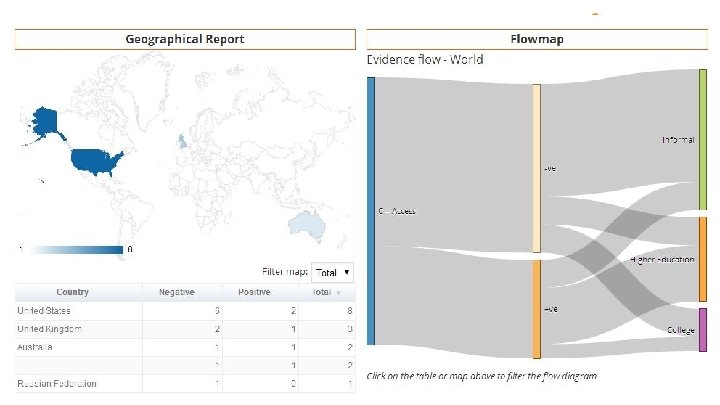Click United Kingdom Total value cell
Viewport: 720px width, 405px height.
point(327,329)
